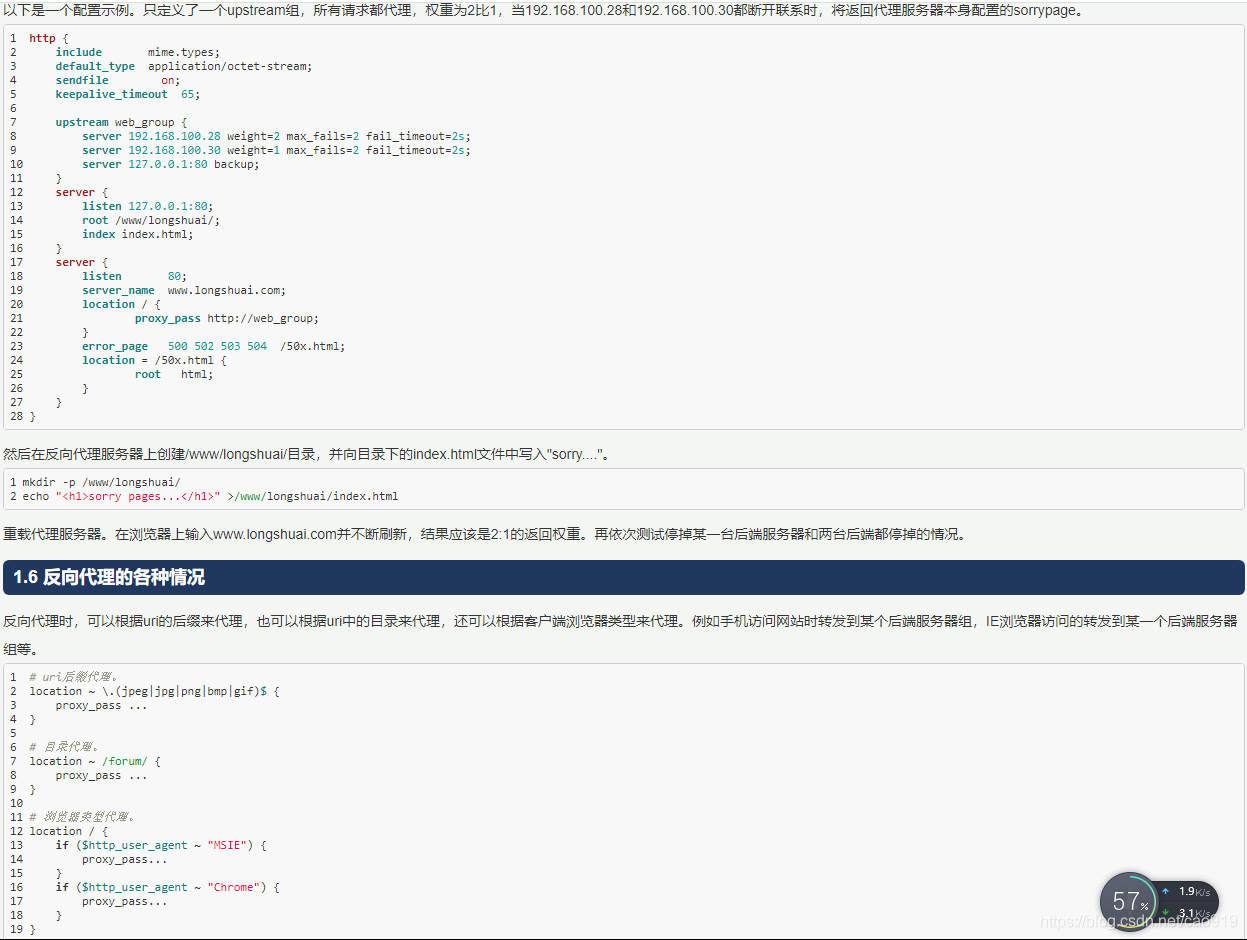This screenshot has width=1247, height=940.
Task: Click the "listen 127.0.0.1:80;" line
Action: 147,206
